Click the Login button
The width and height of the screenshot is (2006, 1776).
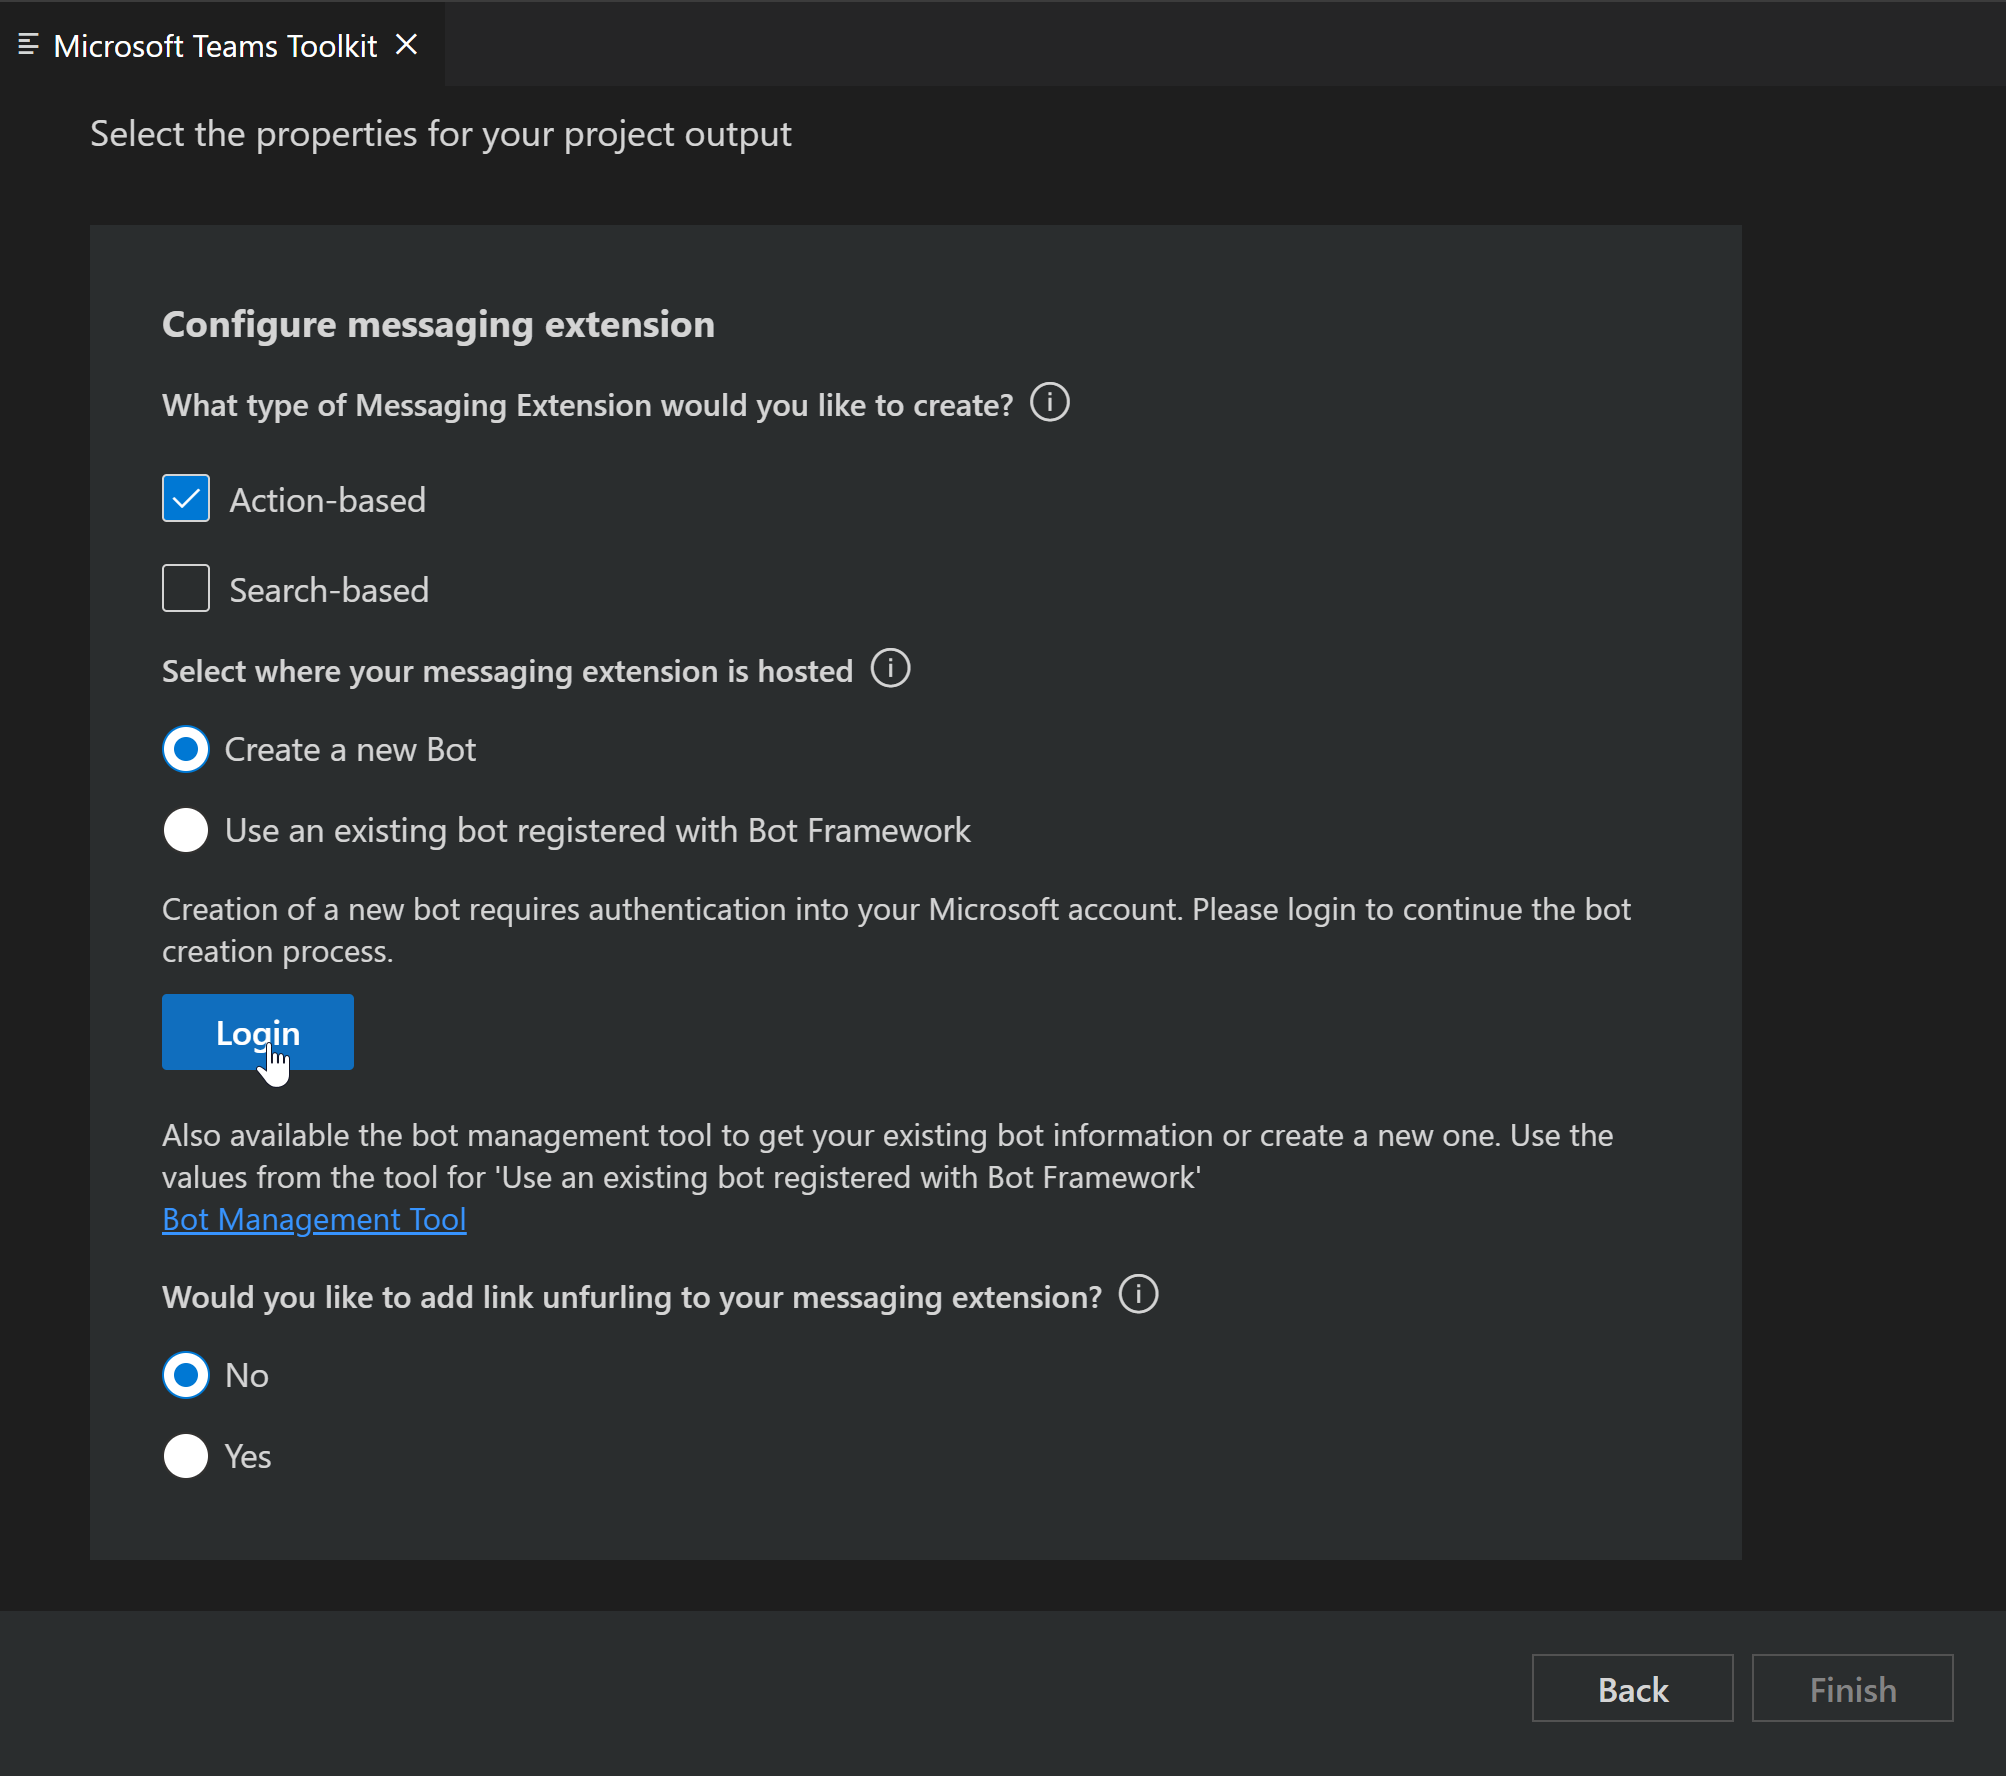(258, 1032)
